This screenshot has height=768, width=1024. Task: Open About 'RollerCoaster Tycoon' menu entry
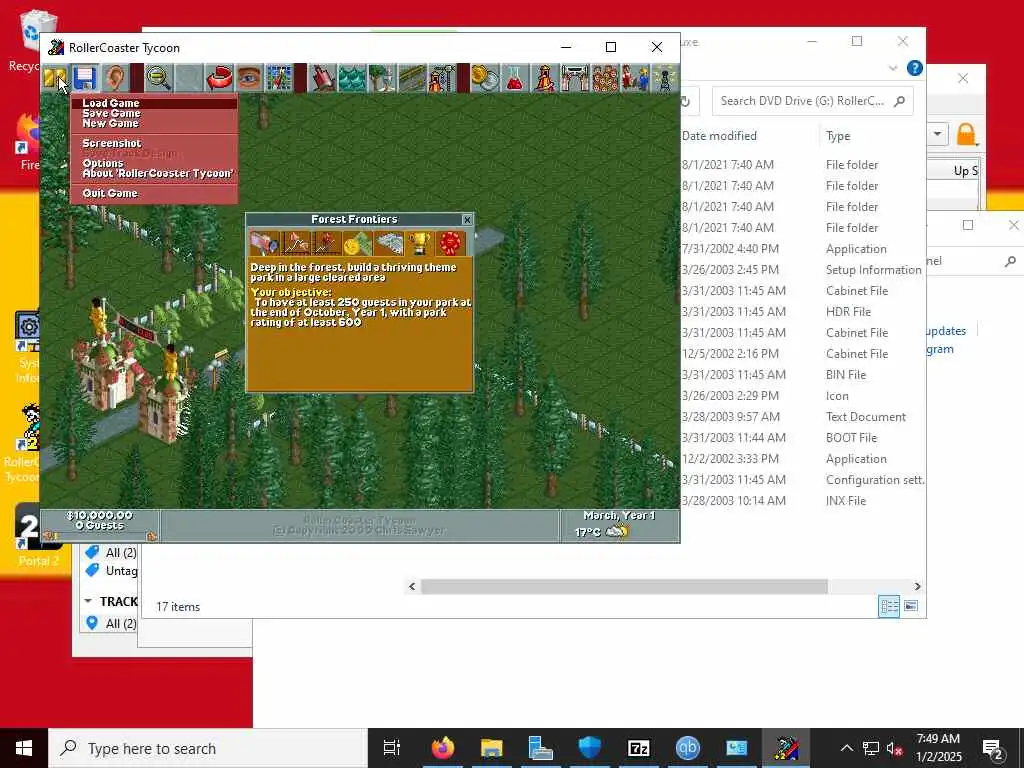point(154,174)
